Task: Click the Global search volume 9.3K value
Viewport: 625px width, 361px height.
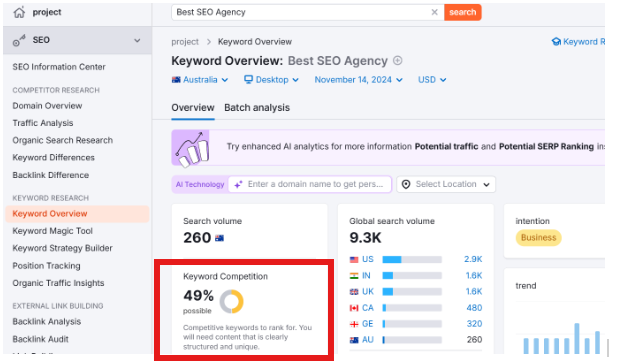Action: click(x=365, y=238)
